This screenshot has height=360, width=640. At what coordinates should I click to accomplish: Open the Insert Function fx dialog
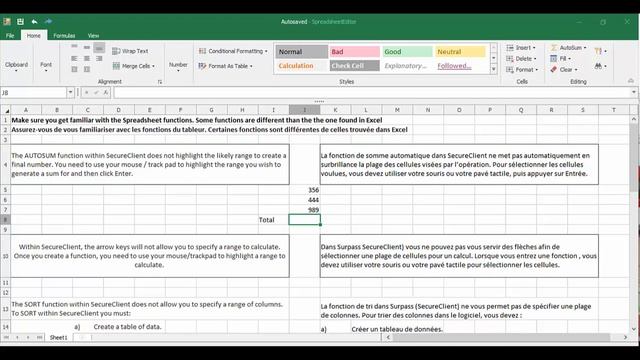(x=106, y=93)
